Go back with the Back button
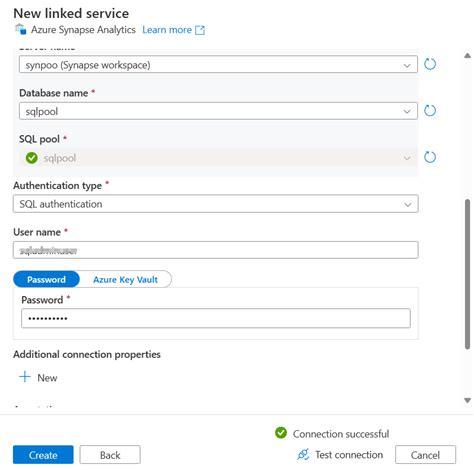474x470 pixels. pos(110,455)
